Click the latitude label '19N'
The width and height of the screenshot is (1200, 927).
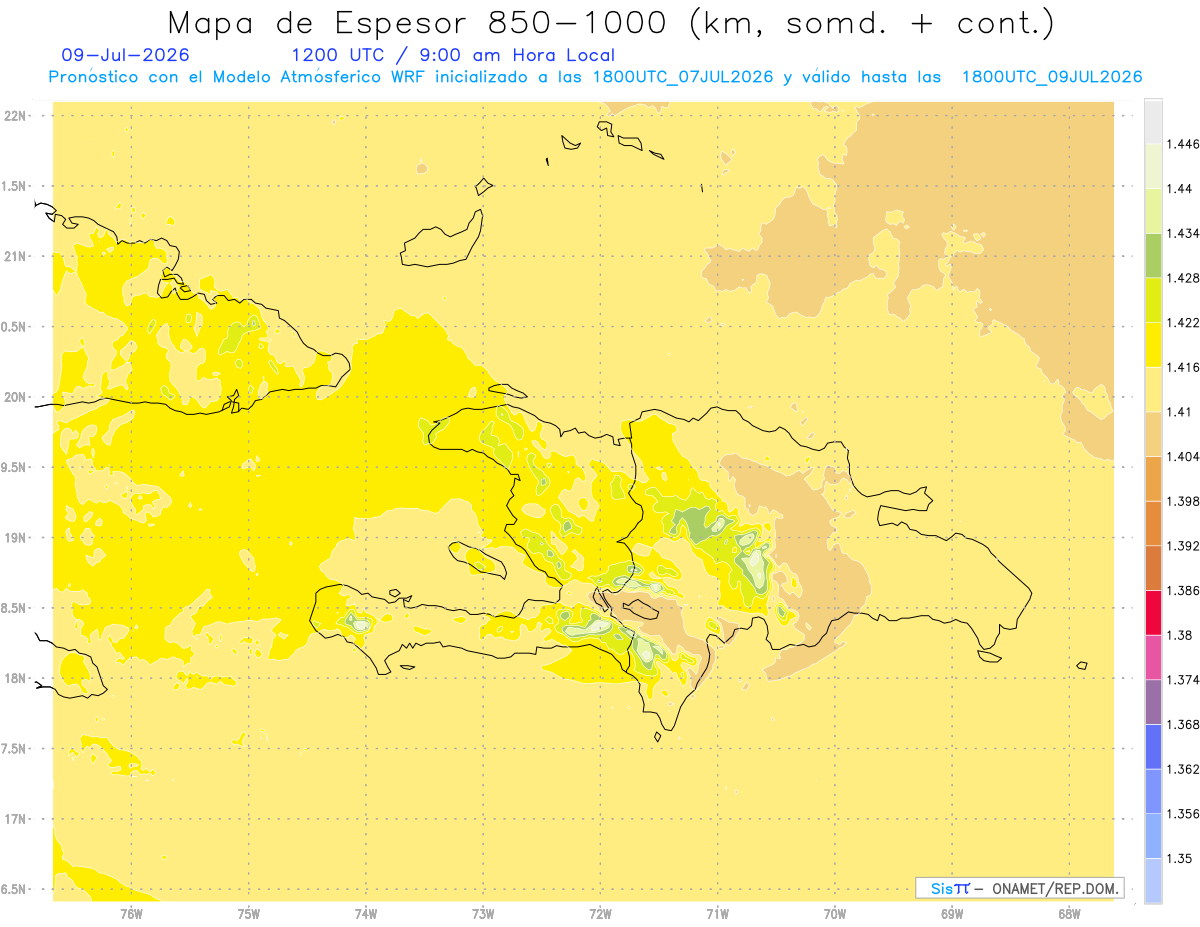pyautogui.click(x=16, y=538)
